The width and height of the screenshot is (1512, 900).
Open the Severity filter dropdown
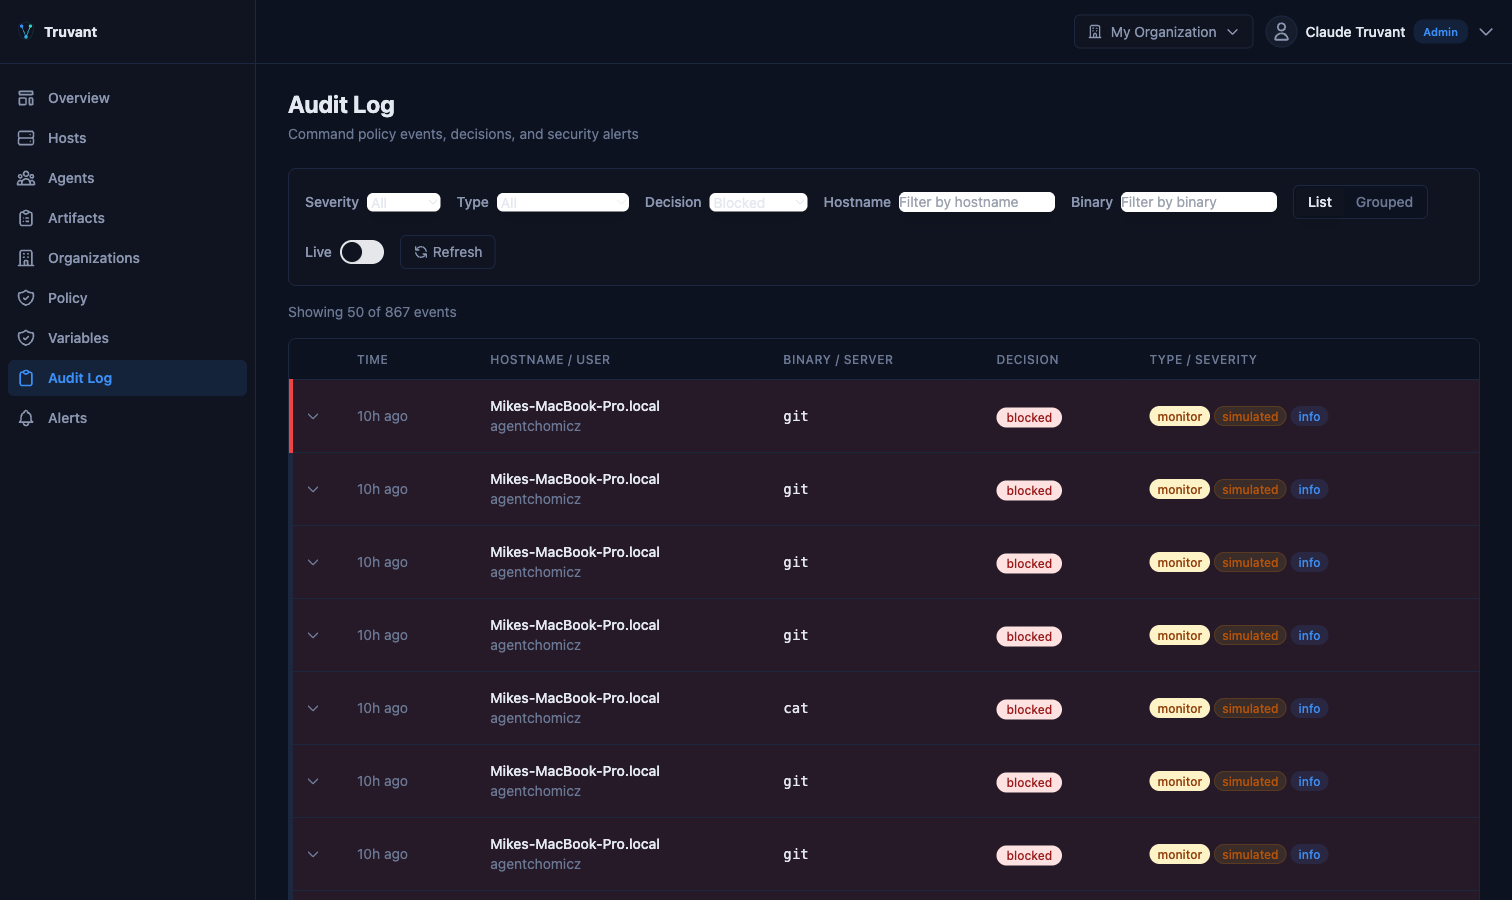click(x=404, y=201)
